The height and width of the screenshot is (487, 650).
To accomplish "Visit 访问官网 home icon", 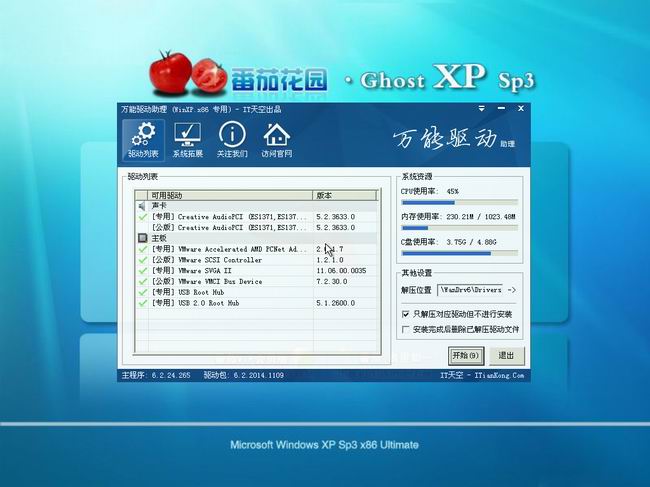I will pos(276,140).
